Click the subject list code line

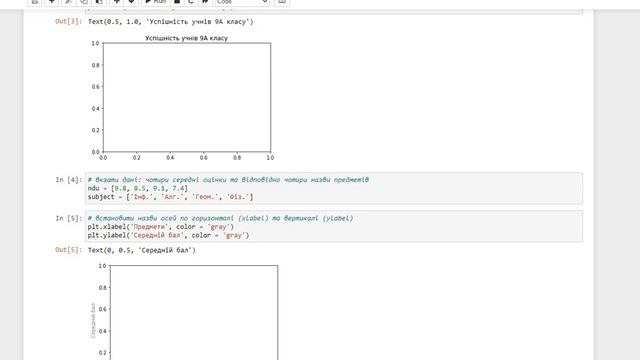point(170,197)
